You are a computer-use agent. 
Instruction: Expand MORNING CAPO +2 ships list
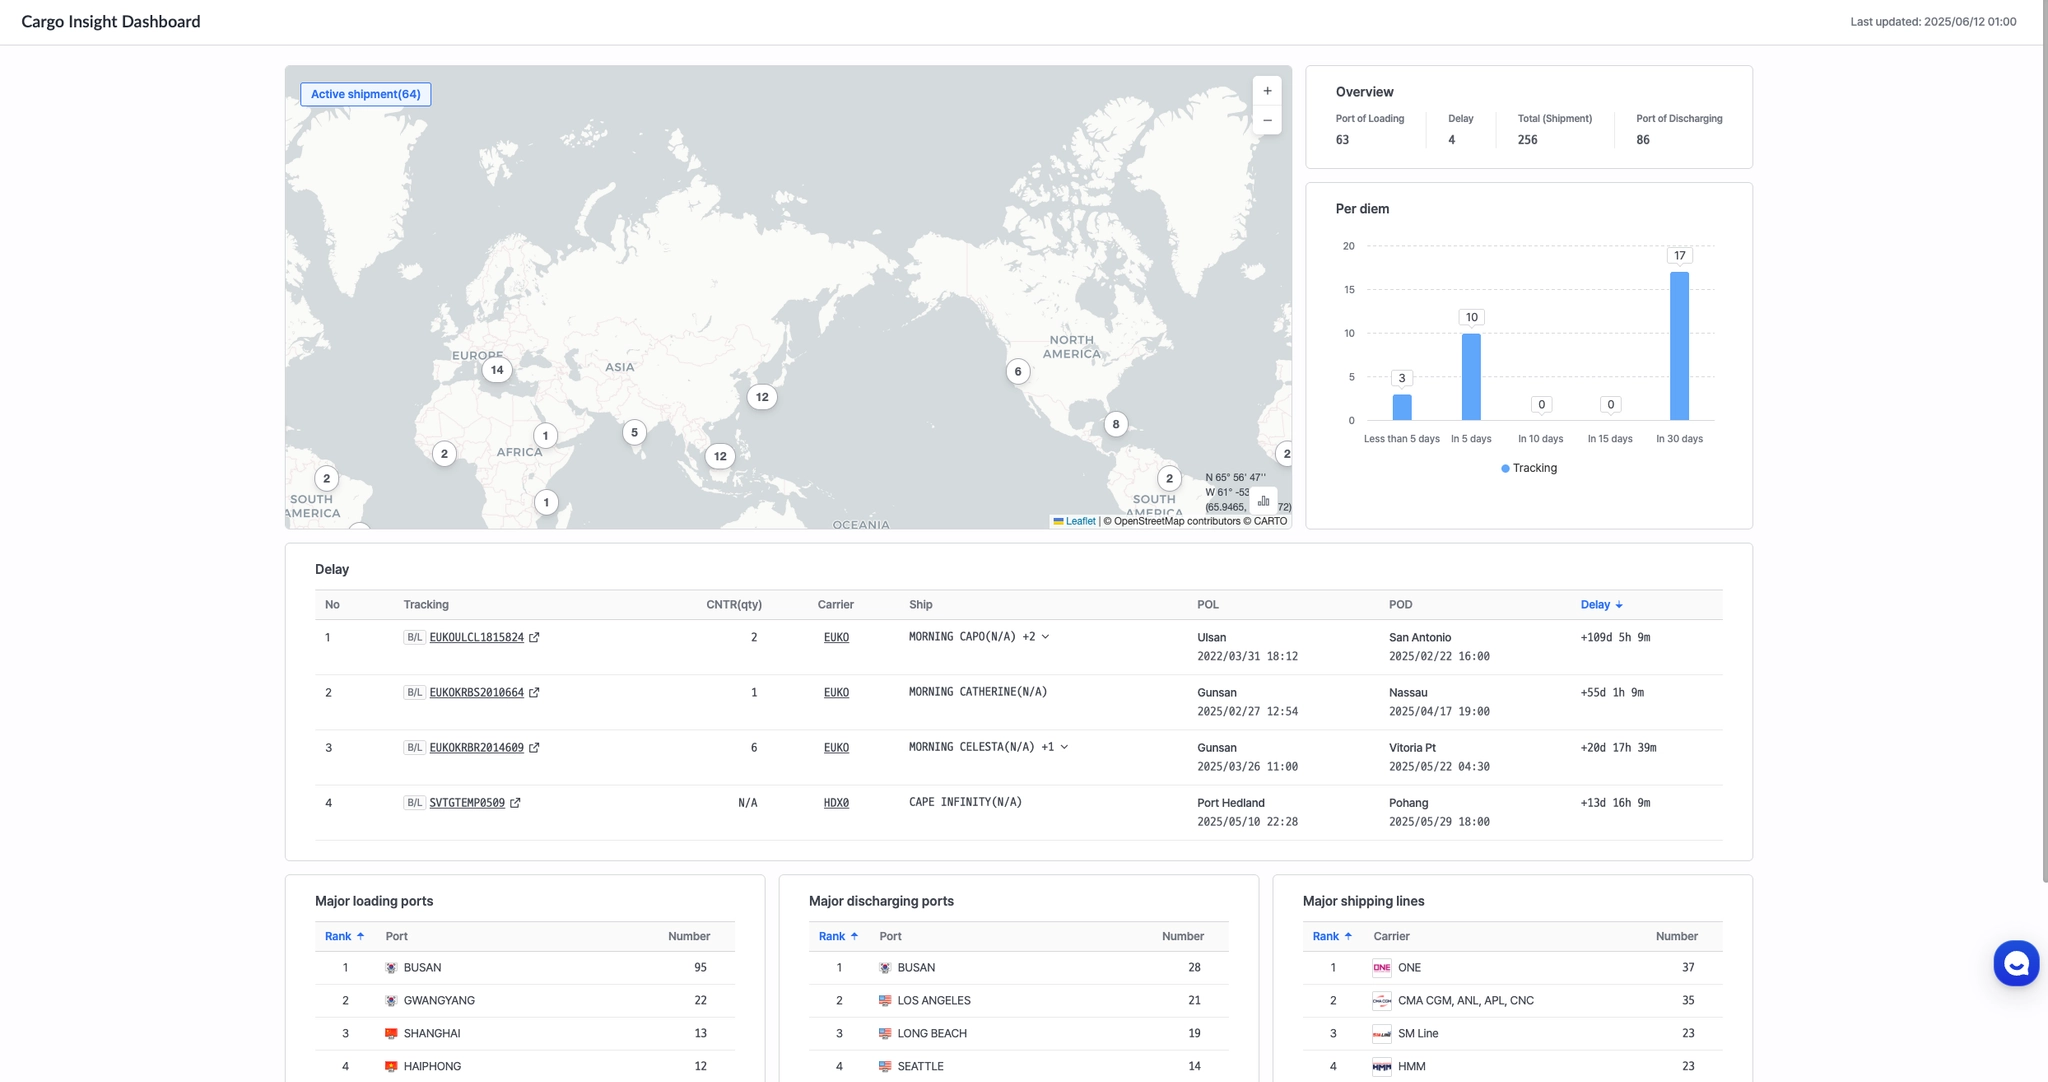click(1045, 637)
